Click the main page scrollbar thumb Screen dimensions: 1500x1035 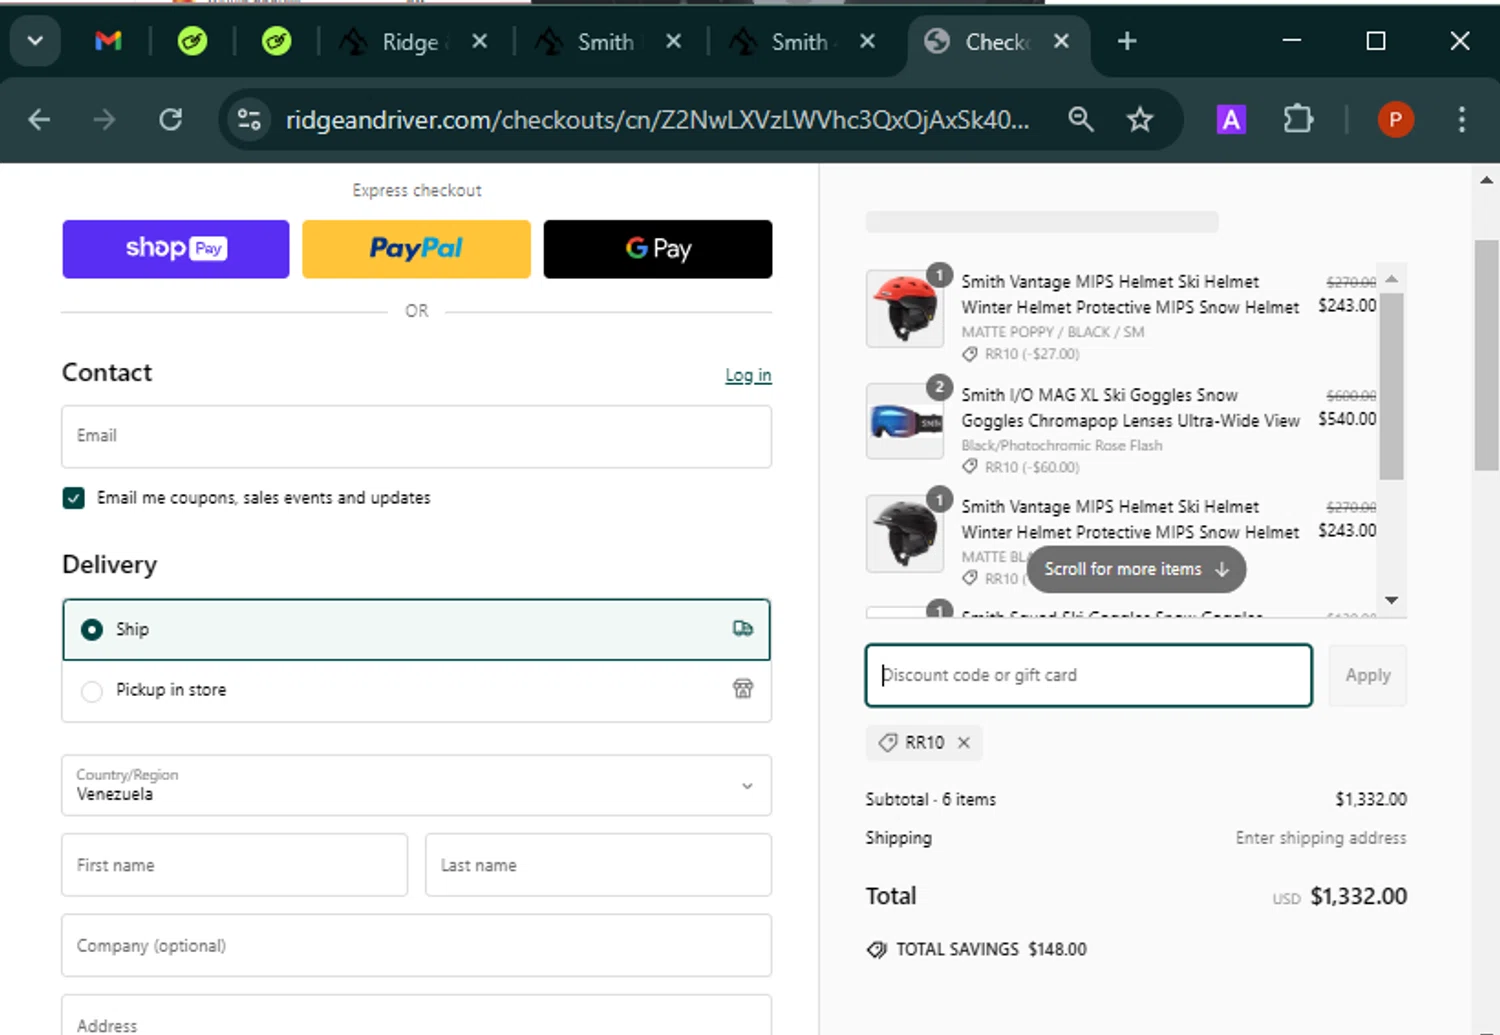(1486, 355)
